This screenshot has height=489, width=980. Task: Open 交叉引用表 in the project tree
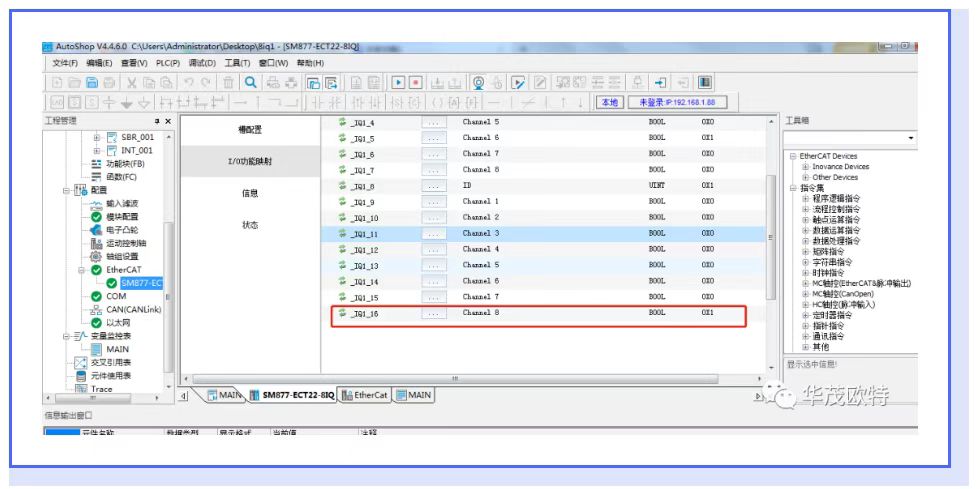point(111,363)
